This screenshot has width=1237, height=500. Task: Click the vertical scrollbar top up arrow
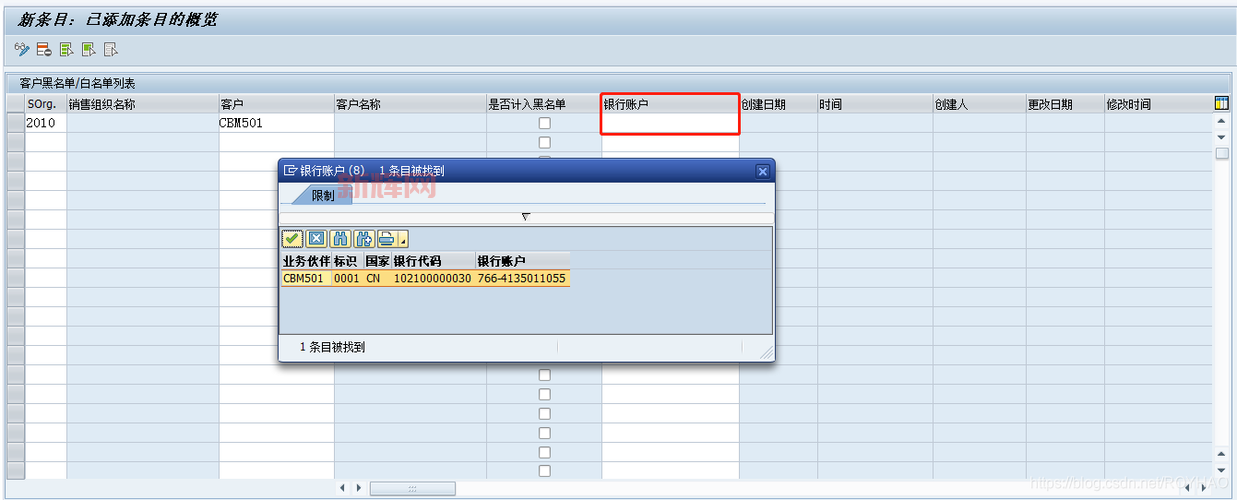coord(1221,121)
